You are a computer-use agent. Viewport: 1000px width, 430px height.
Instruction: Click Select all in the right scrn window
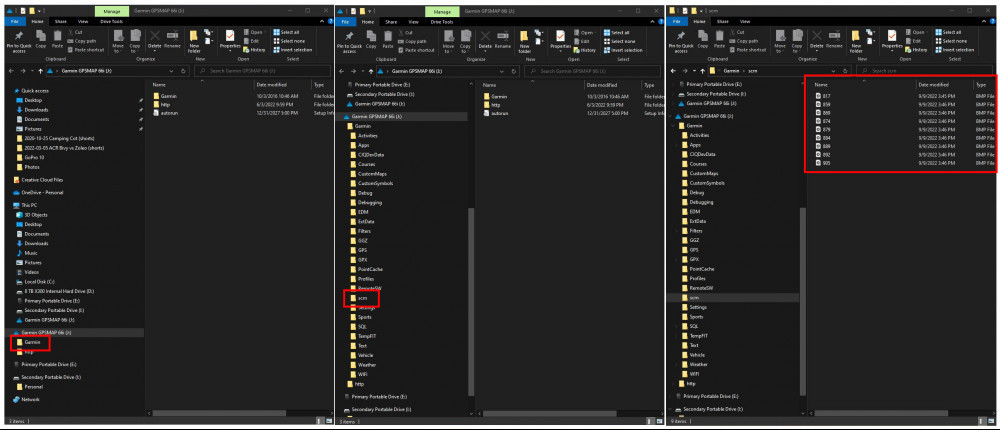947,32
